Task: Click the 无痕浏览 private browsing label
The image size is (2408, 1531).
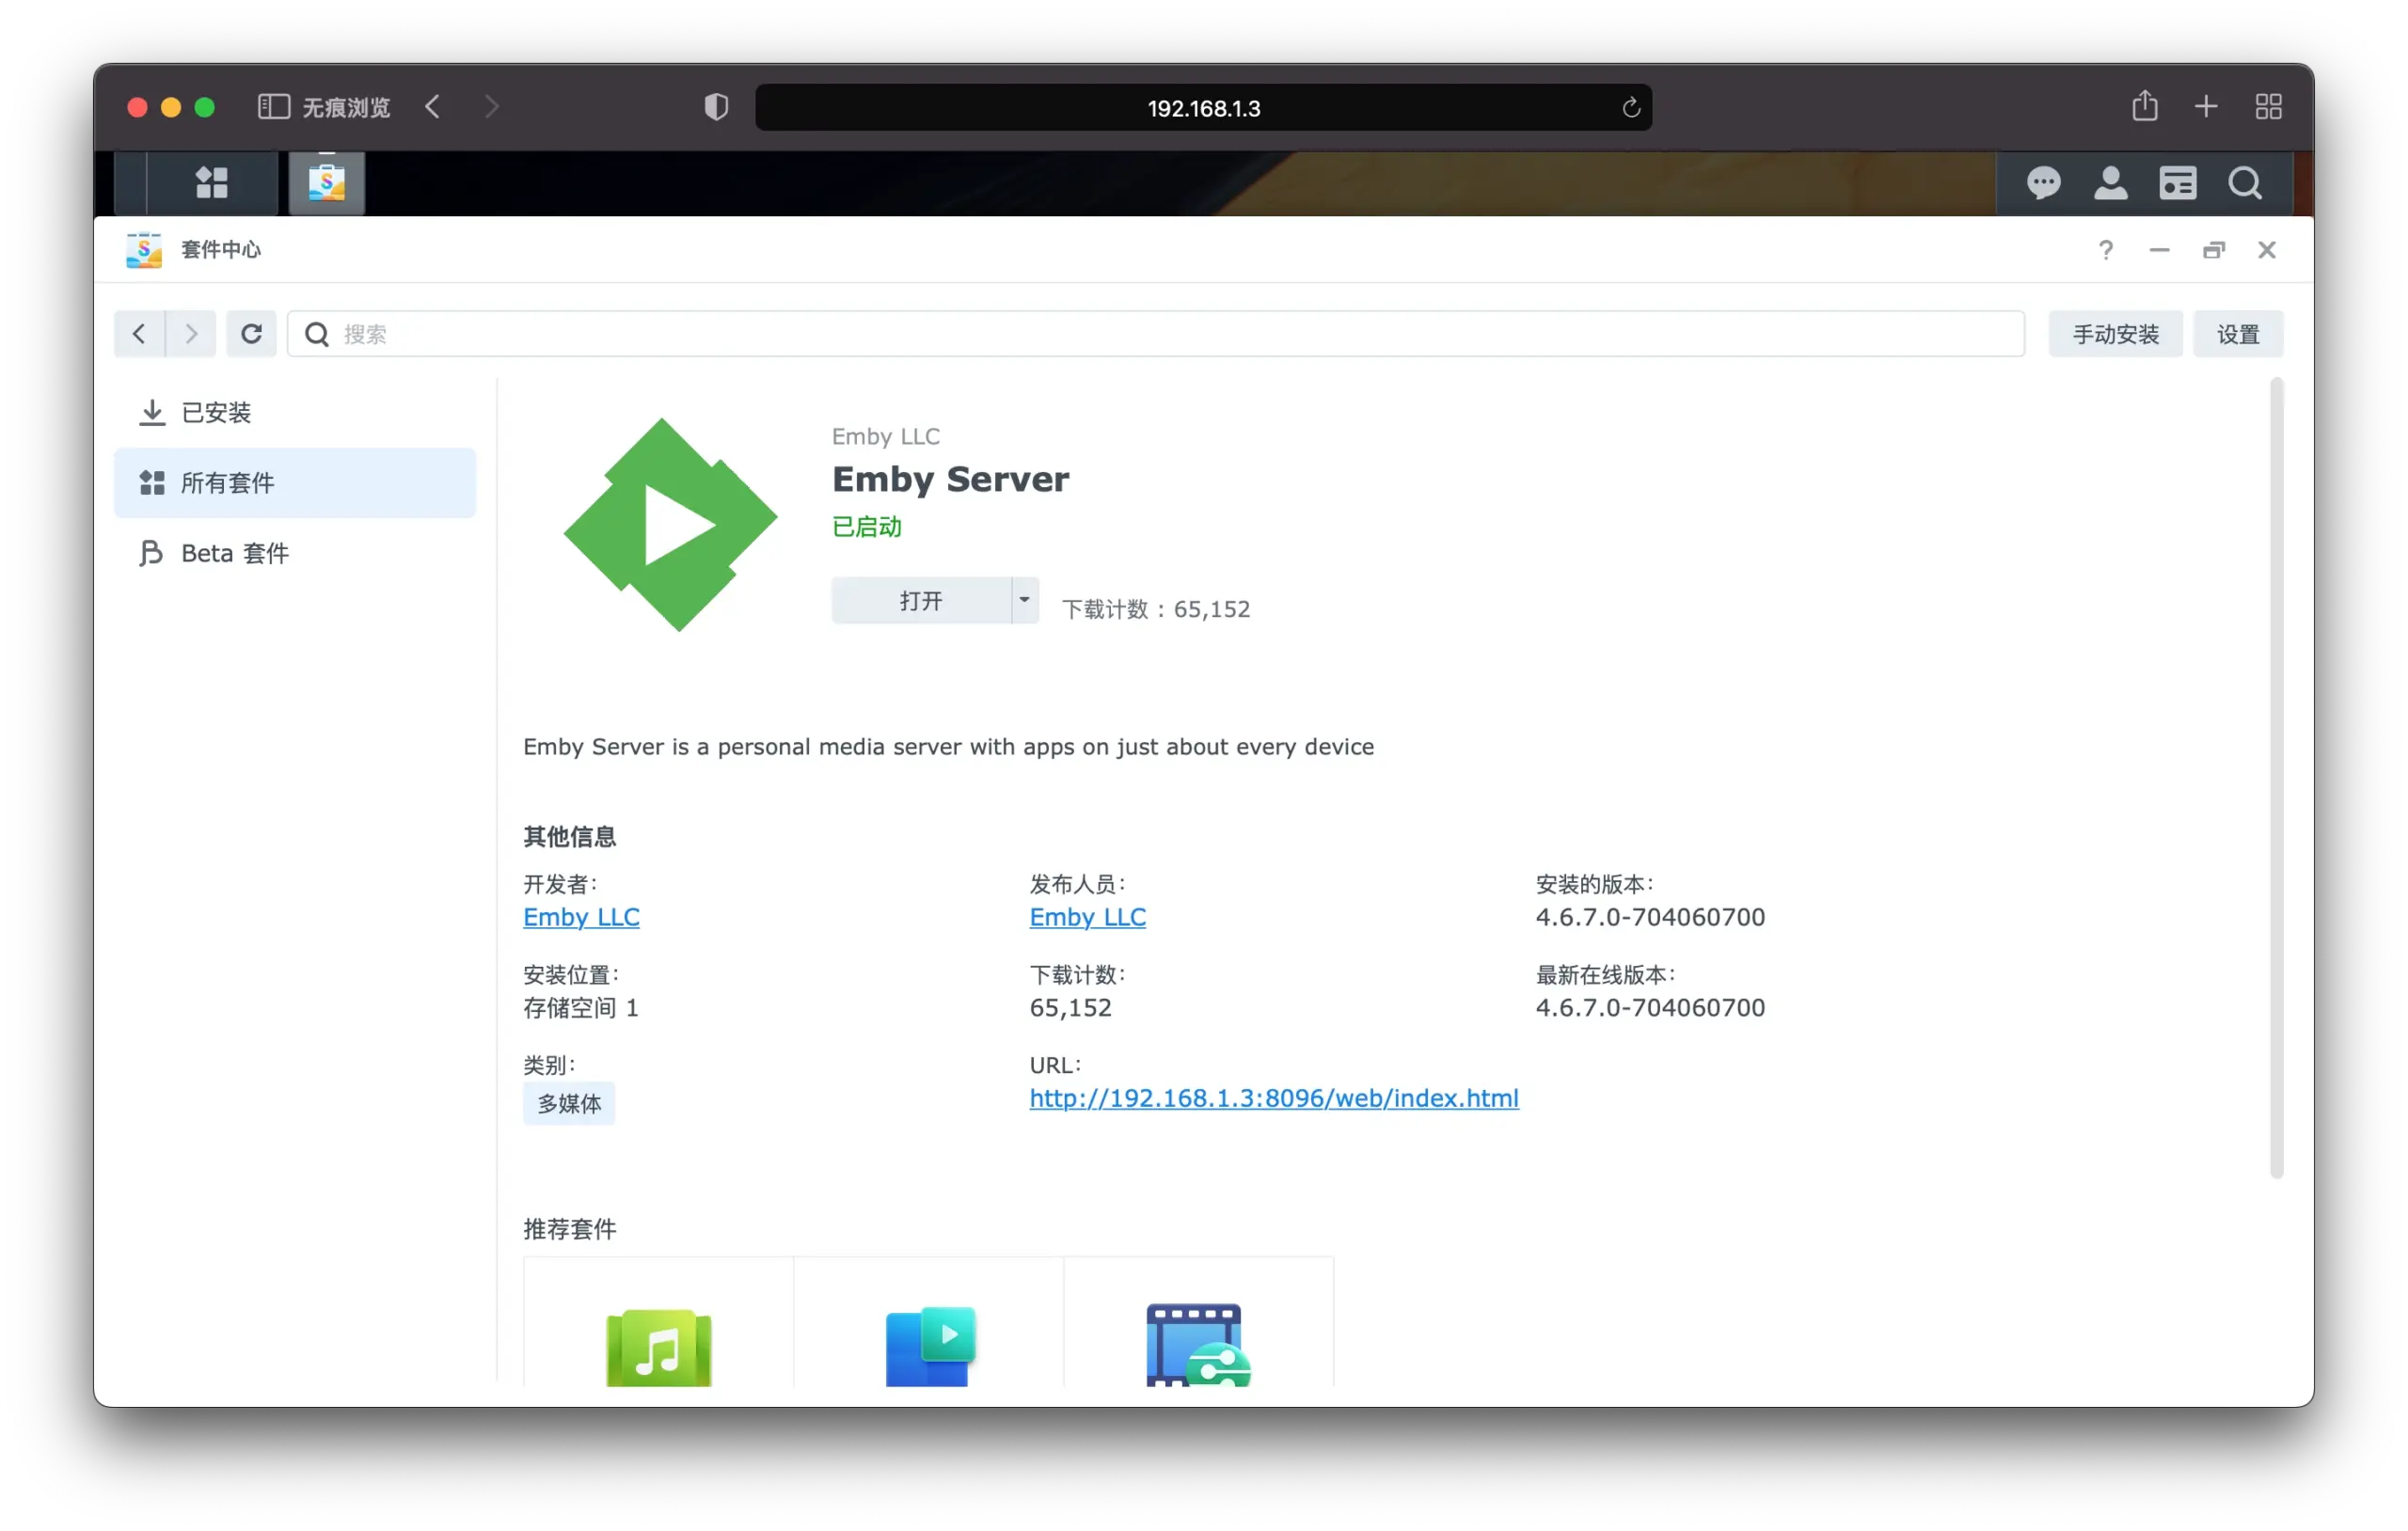Action: pyautogui.click(x=346, y=107)
